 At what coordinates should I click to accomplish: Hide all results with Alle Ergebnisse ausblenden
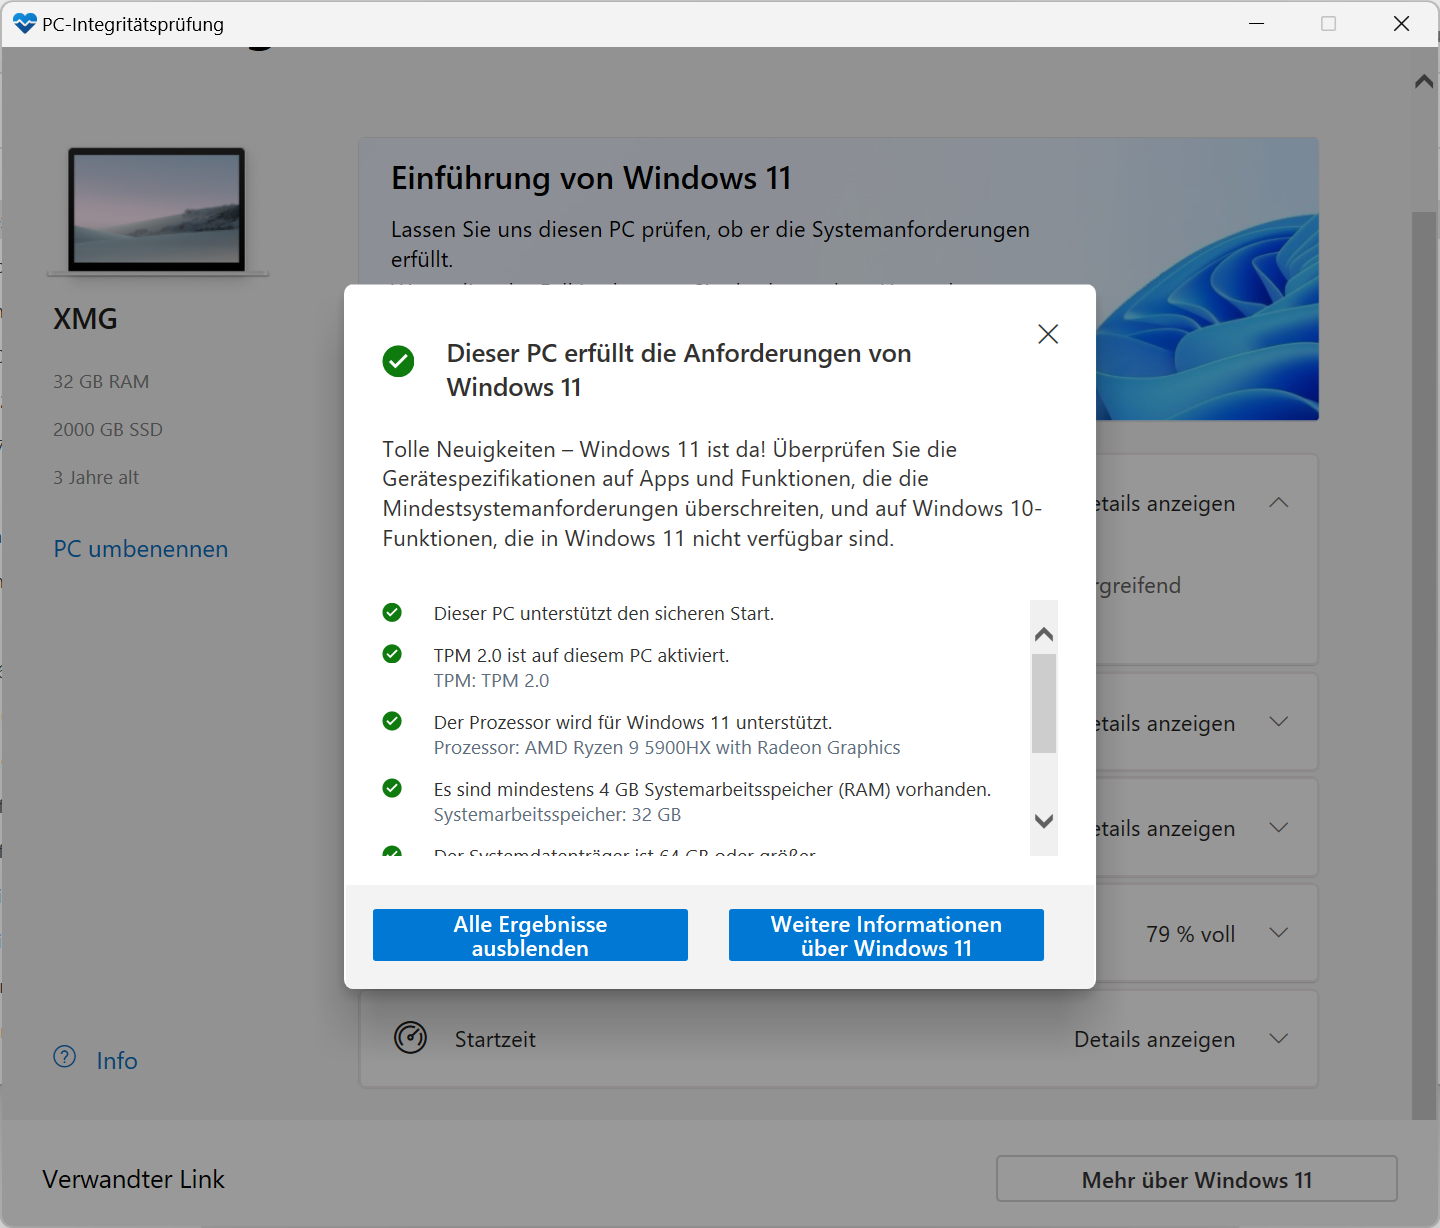pyautogui.click(x=530, y=935)
